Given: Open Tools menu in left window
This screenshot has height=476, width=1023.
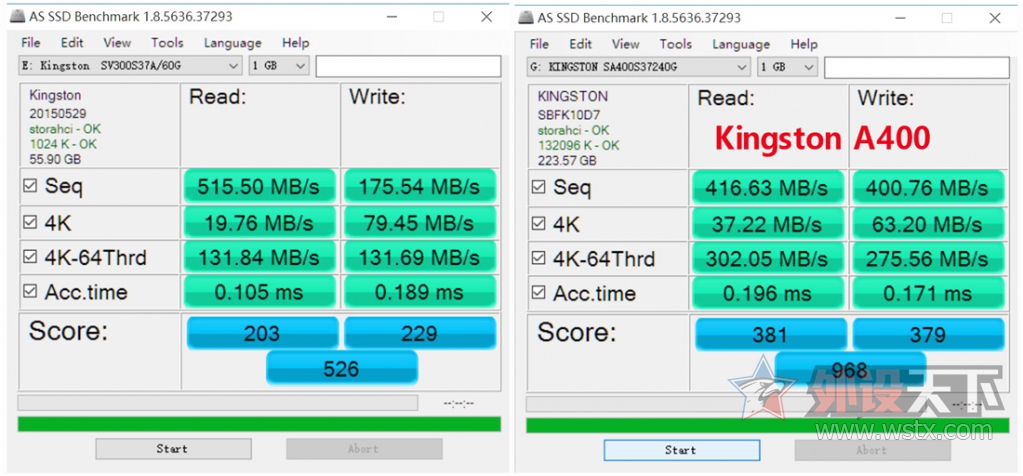Looking at the screenshot, I should 167,43.
